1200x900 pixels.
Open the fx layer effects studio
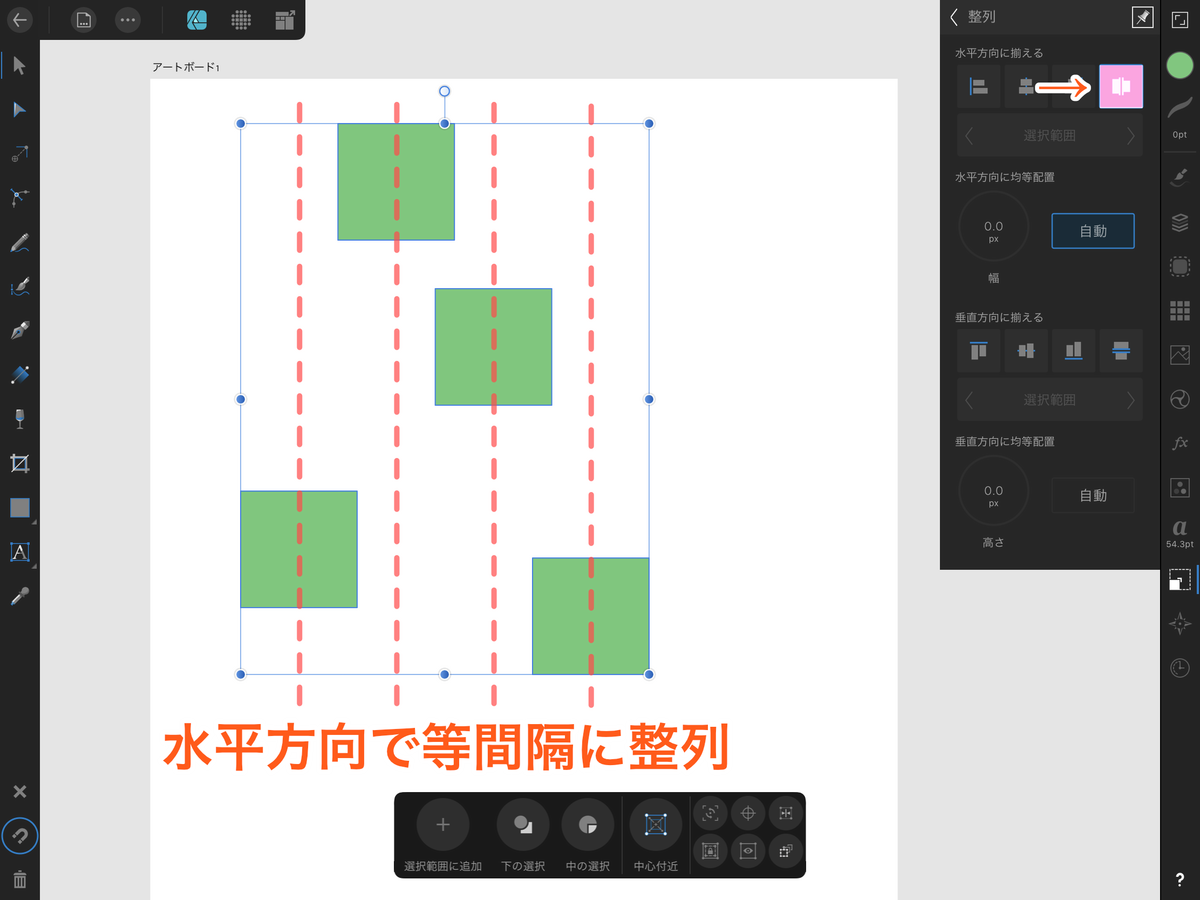1180,442
